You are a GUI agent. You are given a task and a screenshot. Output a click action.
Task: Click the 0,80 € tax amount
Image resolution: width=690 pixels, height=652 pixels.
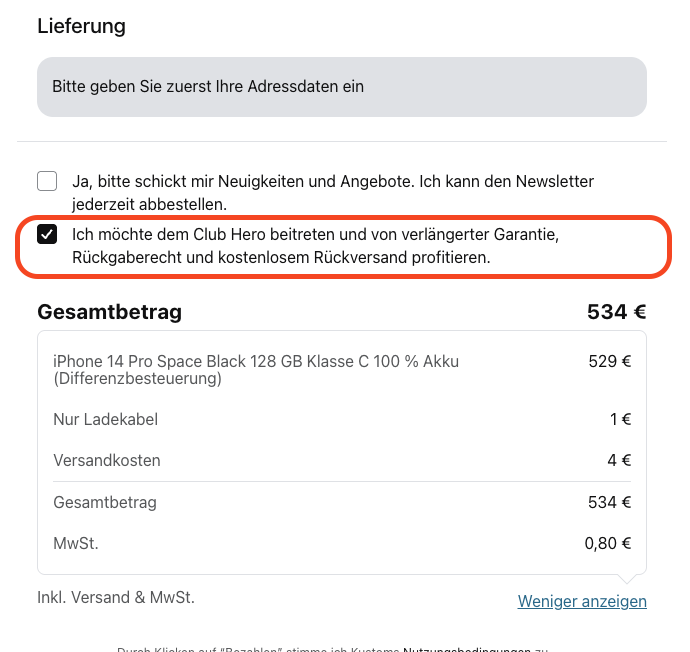(607, 544)
